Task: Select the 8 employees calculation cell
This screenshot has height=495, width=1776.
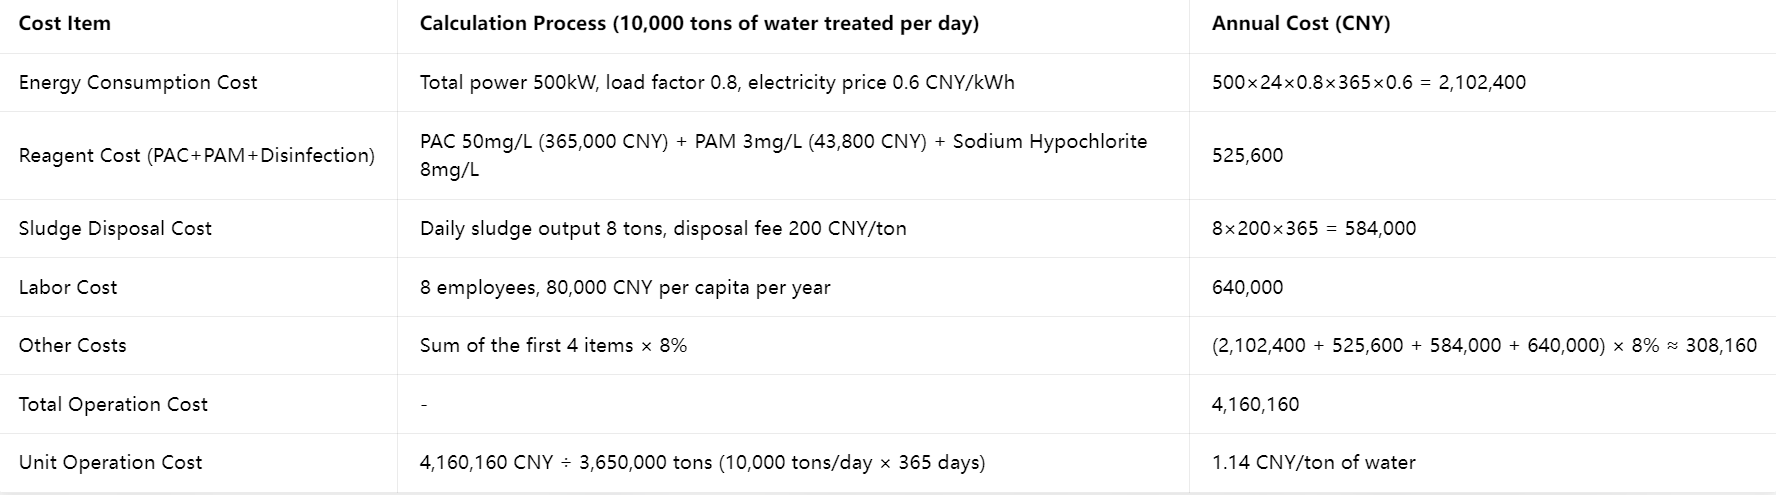Action: coord(625,288)
